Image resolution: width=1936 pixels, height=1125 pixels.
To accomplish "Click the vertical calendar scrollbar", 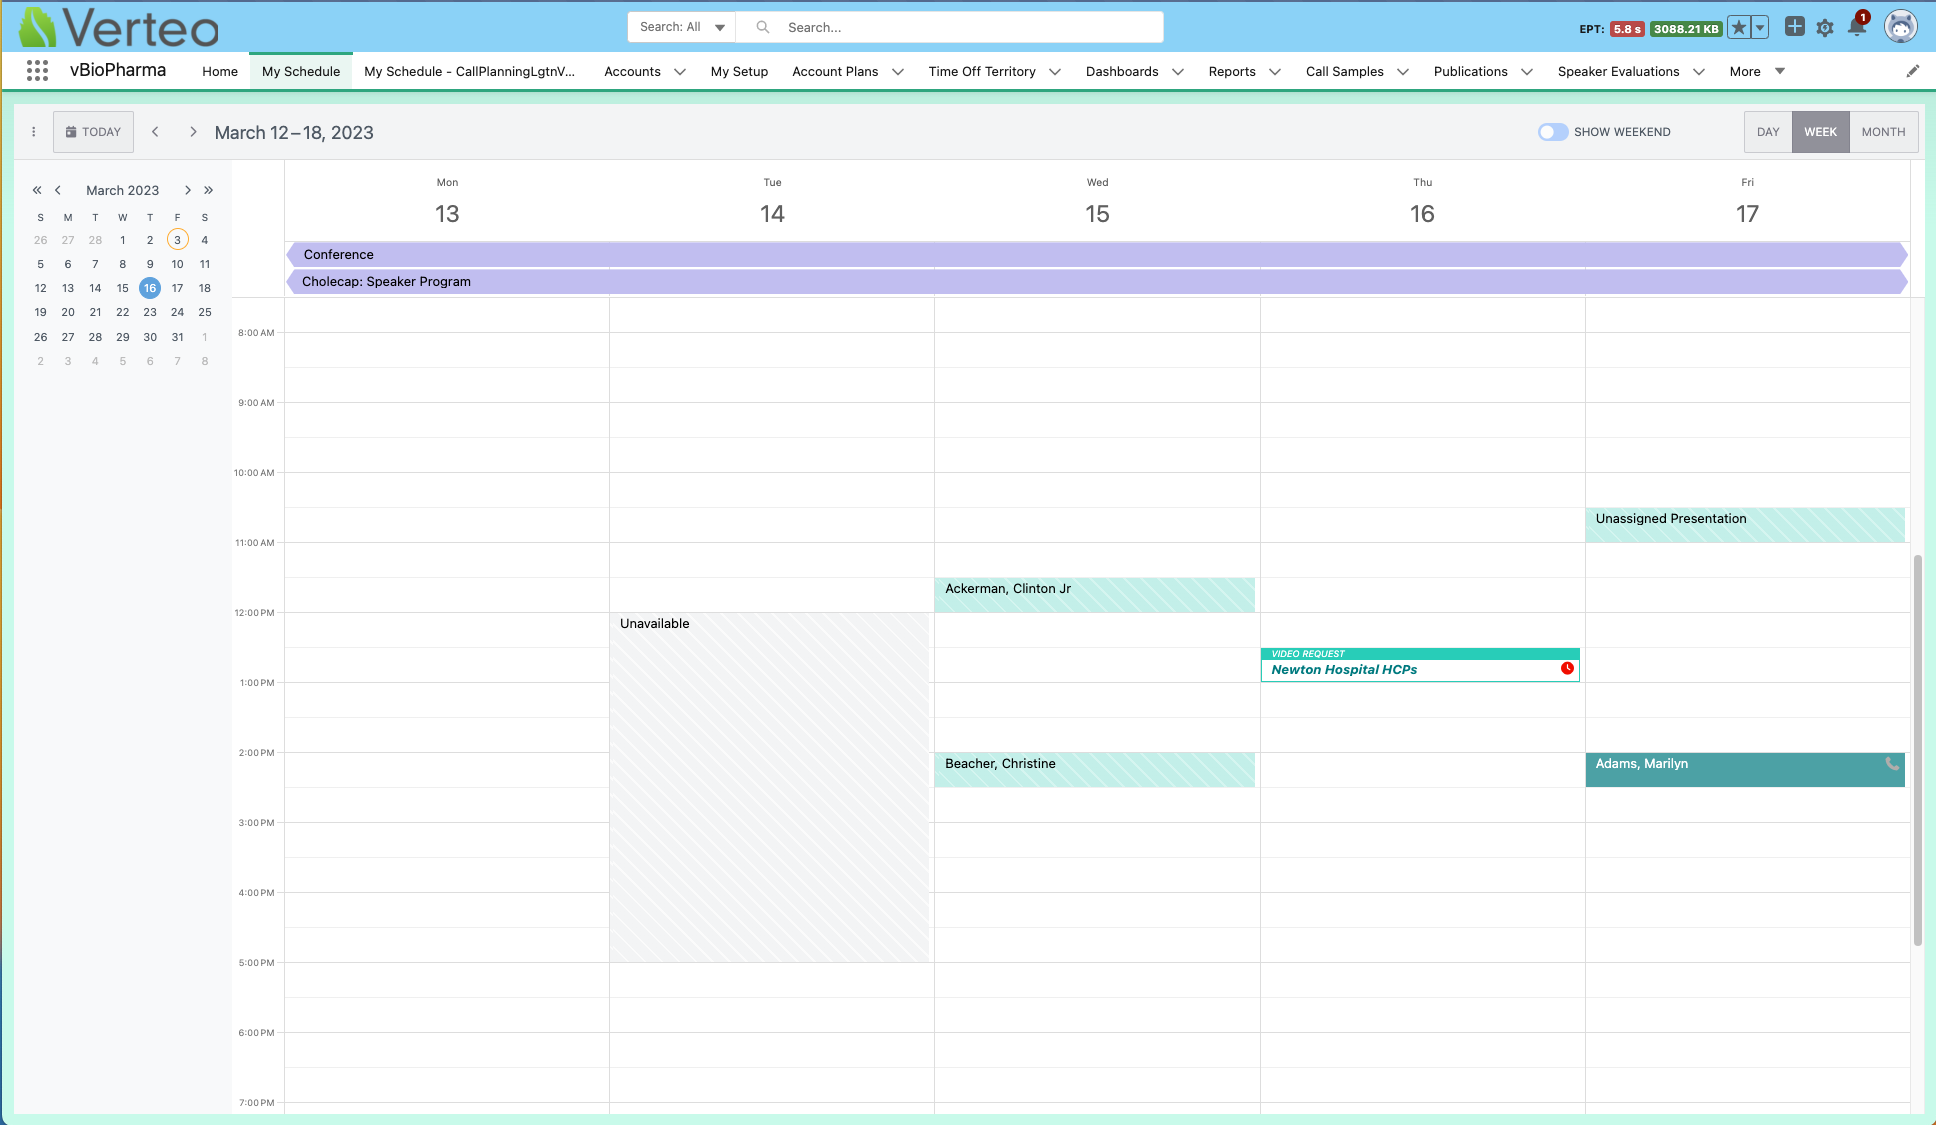I will click(x=1917, y=750).
